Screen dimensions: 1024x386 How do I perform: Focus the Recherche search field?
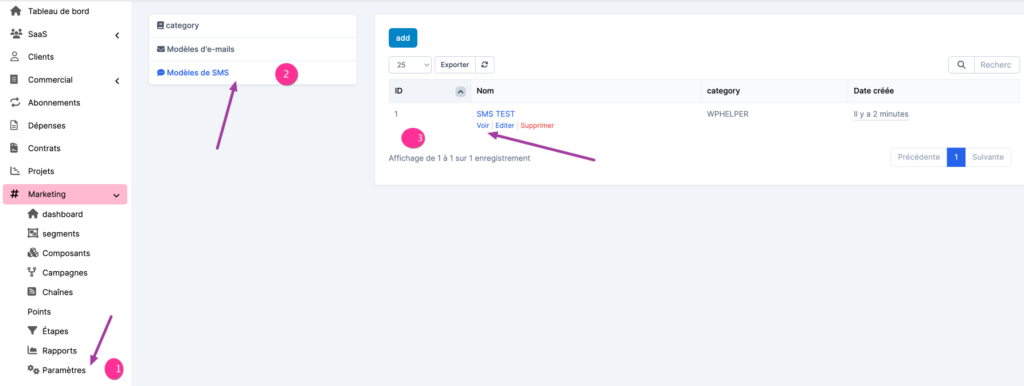[997, 65]
